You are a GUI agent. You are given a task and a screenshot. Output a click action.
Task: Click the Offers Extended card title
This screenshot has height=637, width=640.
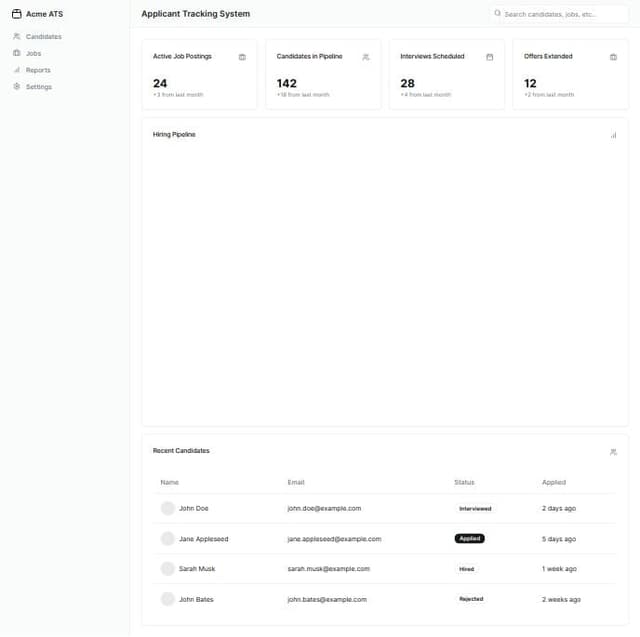548,56
